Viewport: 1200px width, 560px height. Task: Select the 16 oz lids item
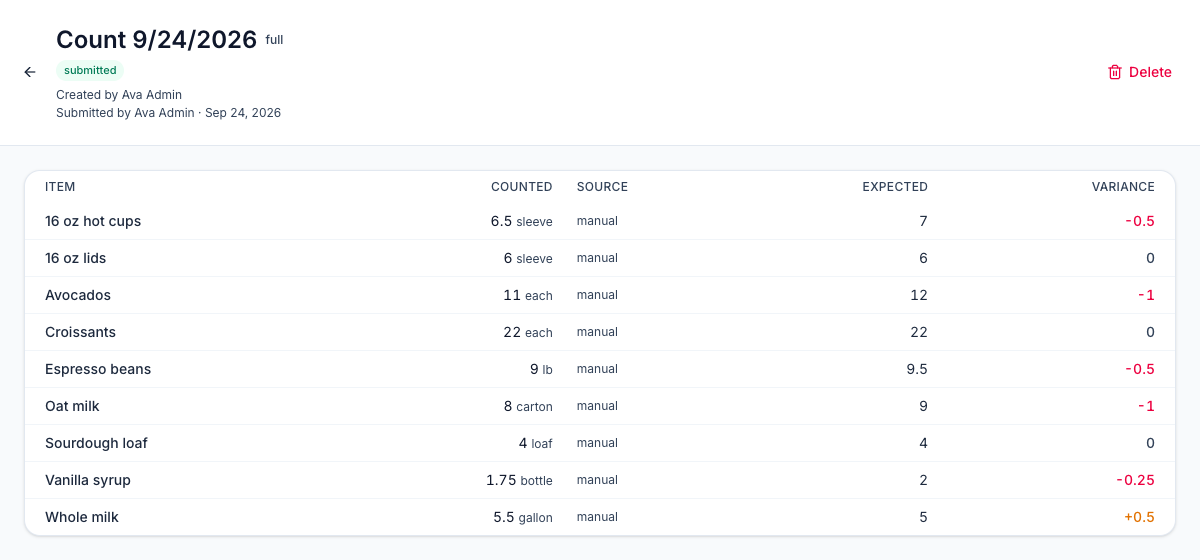point(76,258)
